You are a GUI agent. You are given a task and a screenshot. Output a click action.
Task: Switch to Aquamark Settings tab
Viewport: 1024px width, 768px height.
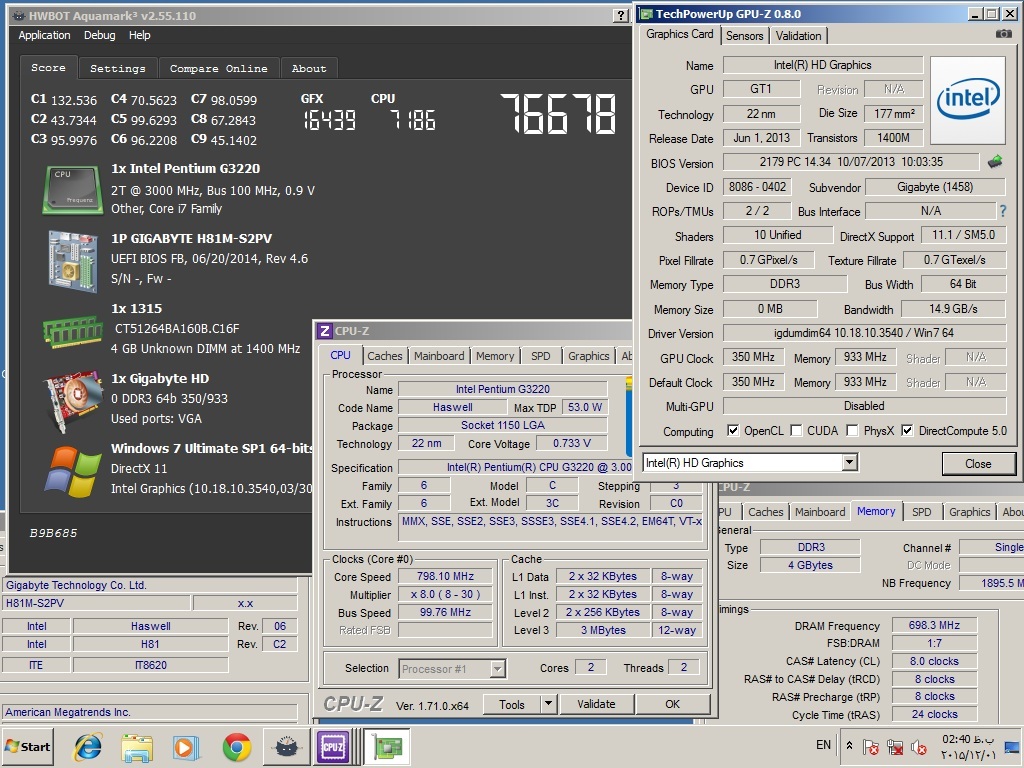pos(118,68)
